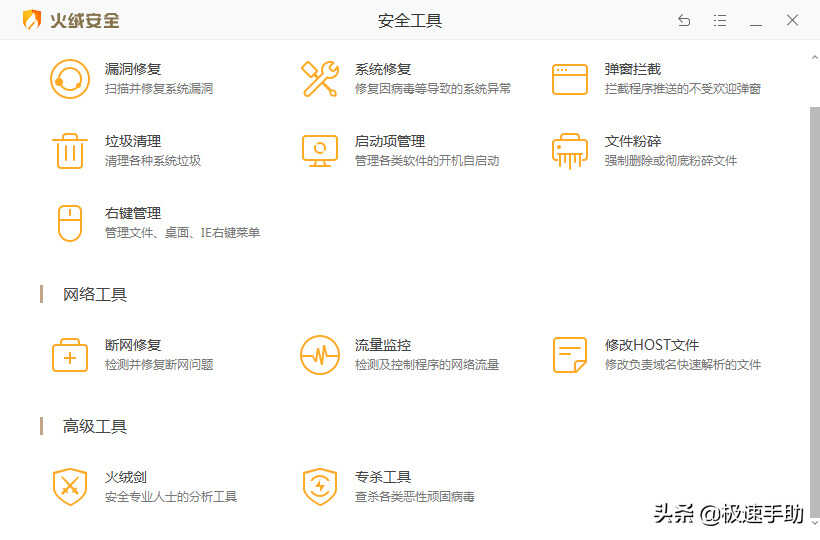Open 弹窗拦截 via its title
820x540 pixels.
(633, 69)
